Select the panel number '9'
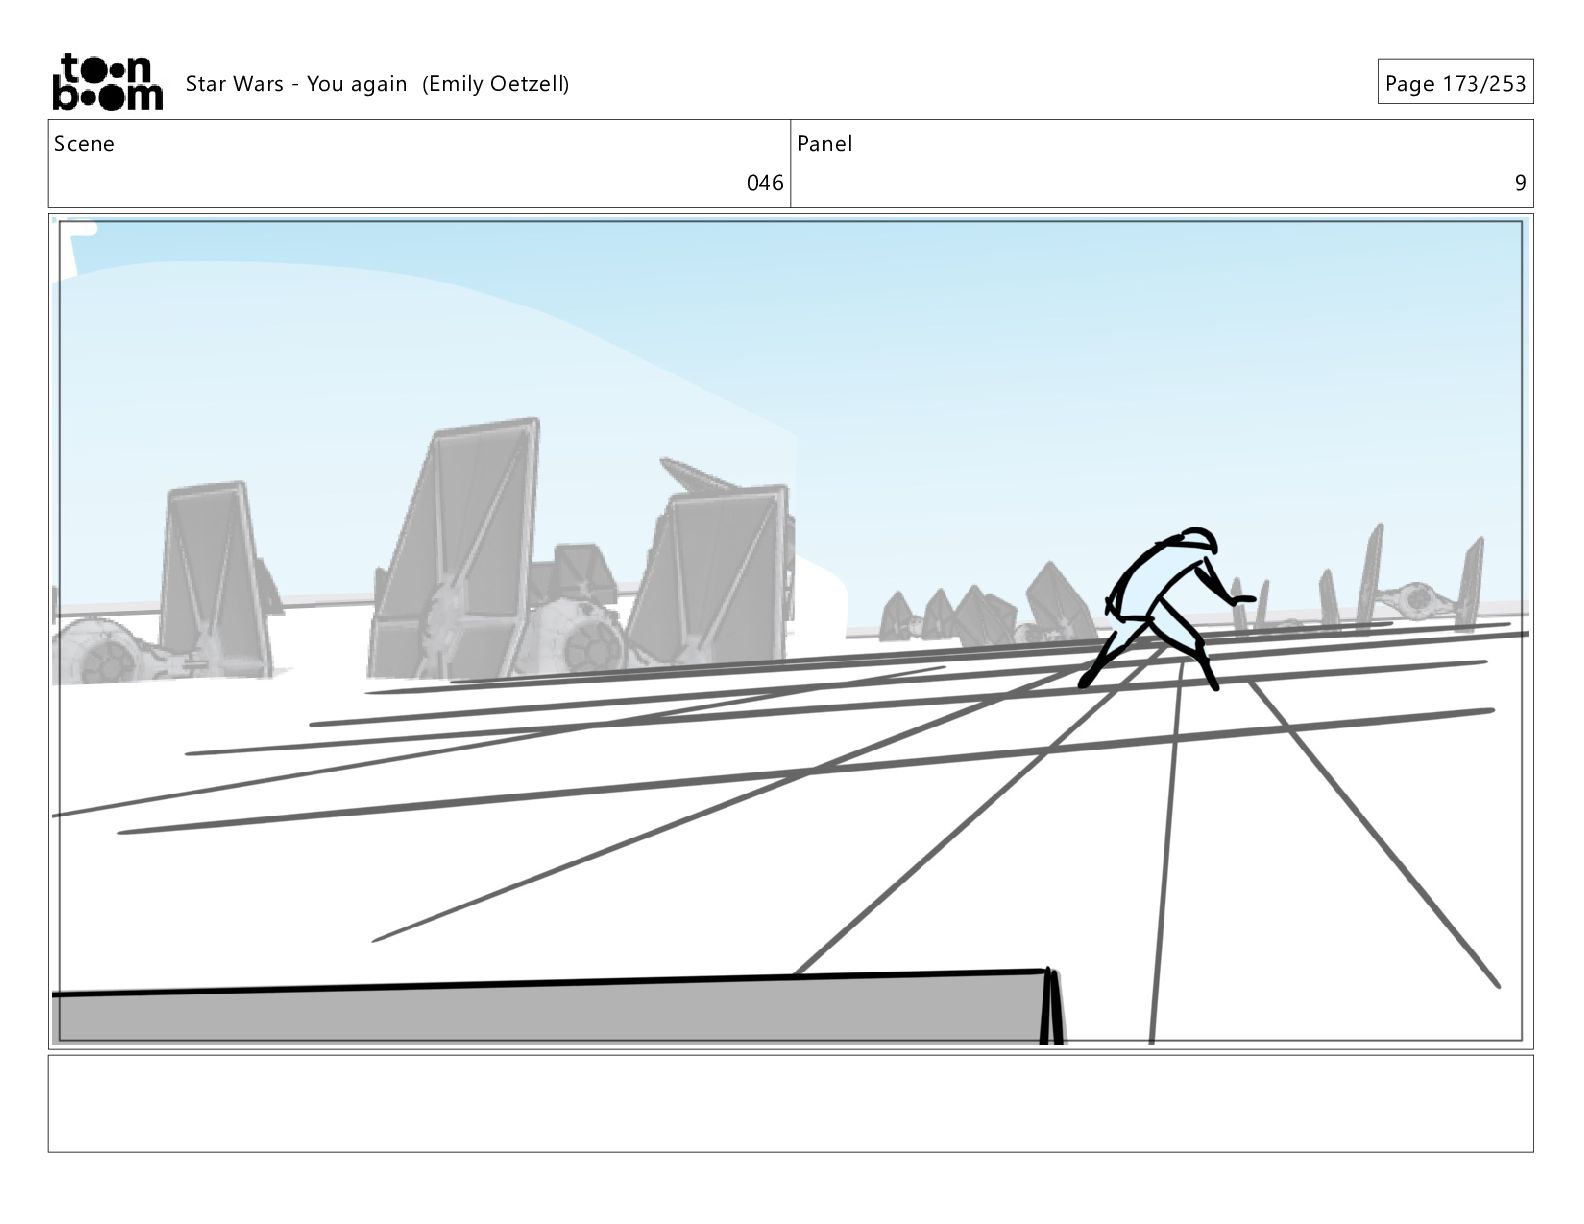The height and width of the screenshot is (1224, 1584). point(1520,183)
